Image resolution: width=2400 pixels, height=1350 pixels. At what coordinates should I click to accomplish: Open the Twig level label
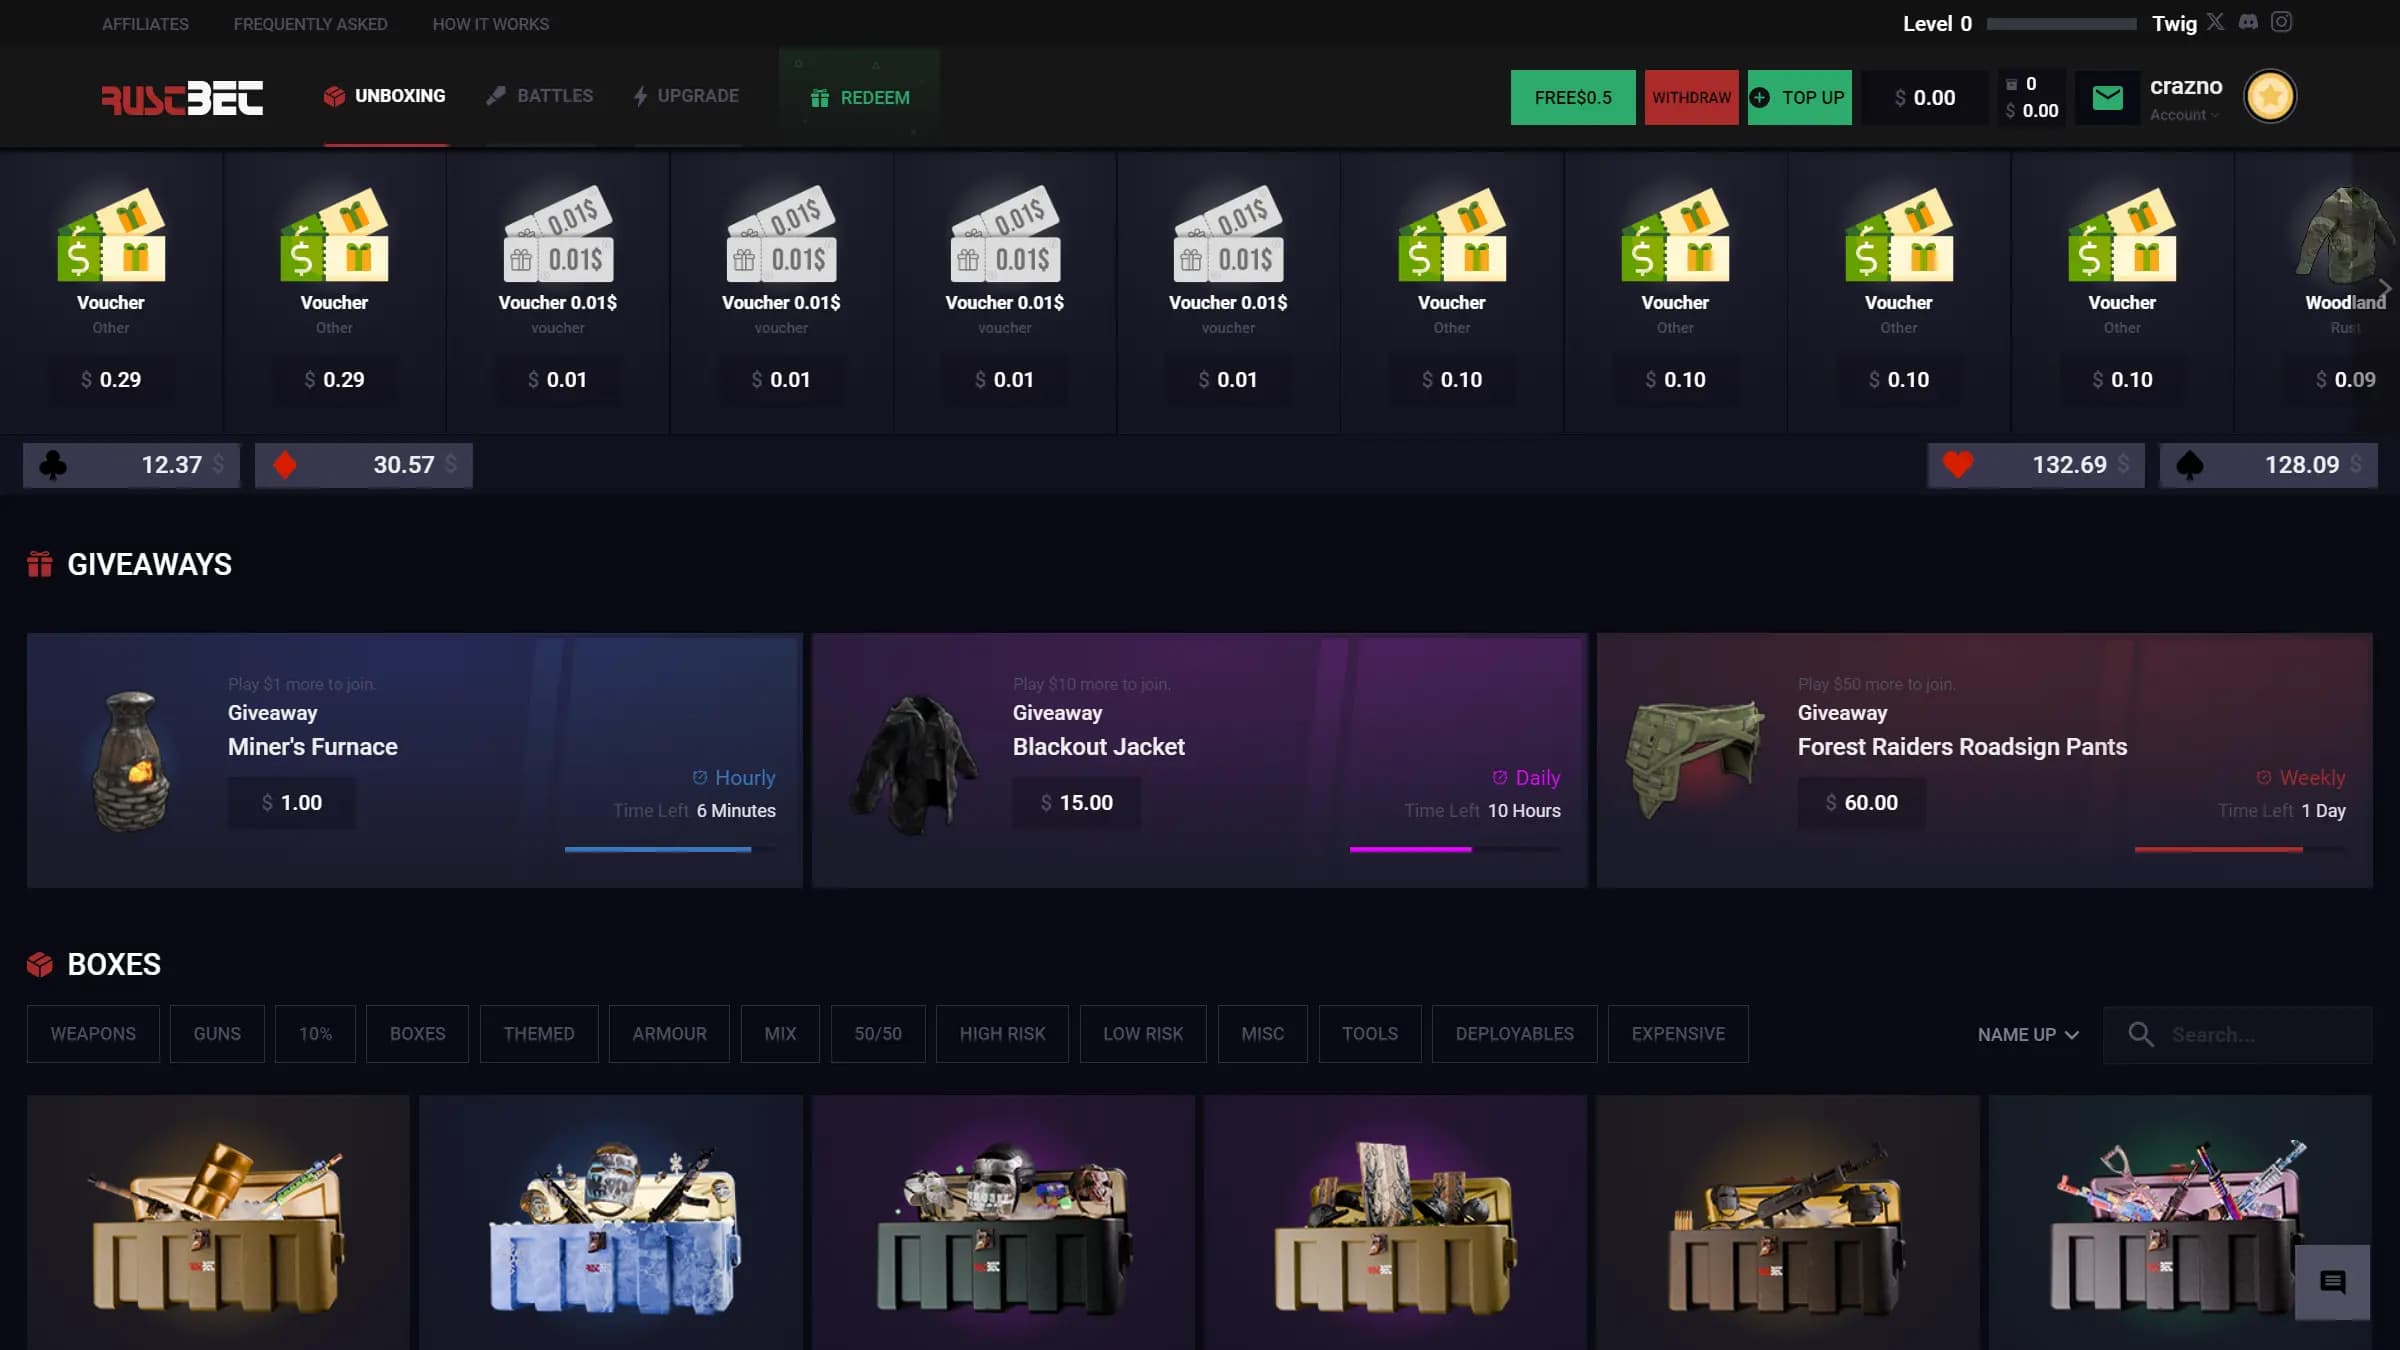(2174, 24)
